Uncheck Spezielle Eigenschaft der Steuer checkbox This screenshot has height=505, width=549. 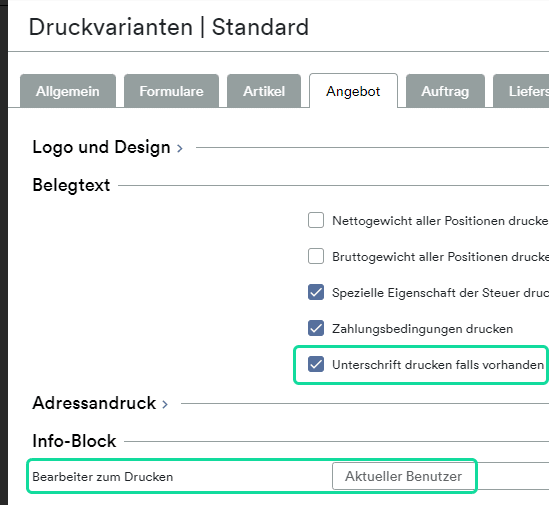(316, 292)
